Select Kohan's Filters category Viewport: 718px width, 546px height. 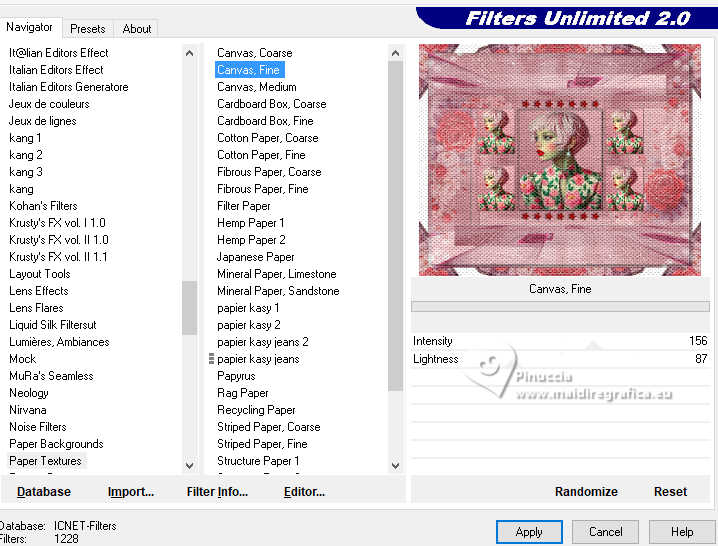(44, 206)
